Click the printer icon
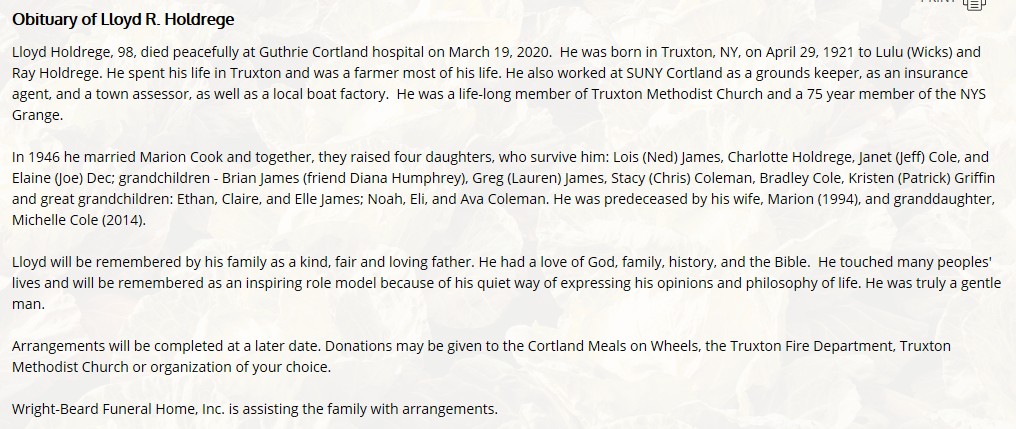 point(974,4)
